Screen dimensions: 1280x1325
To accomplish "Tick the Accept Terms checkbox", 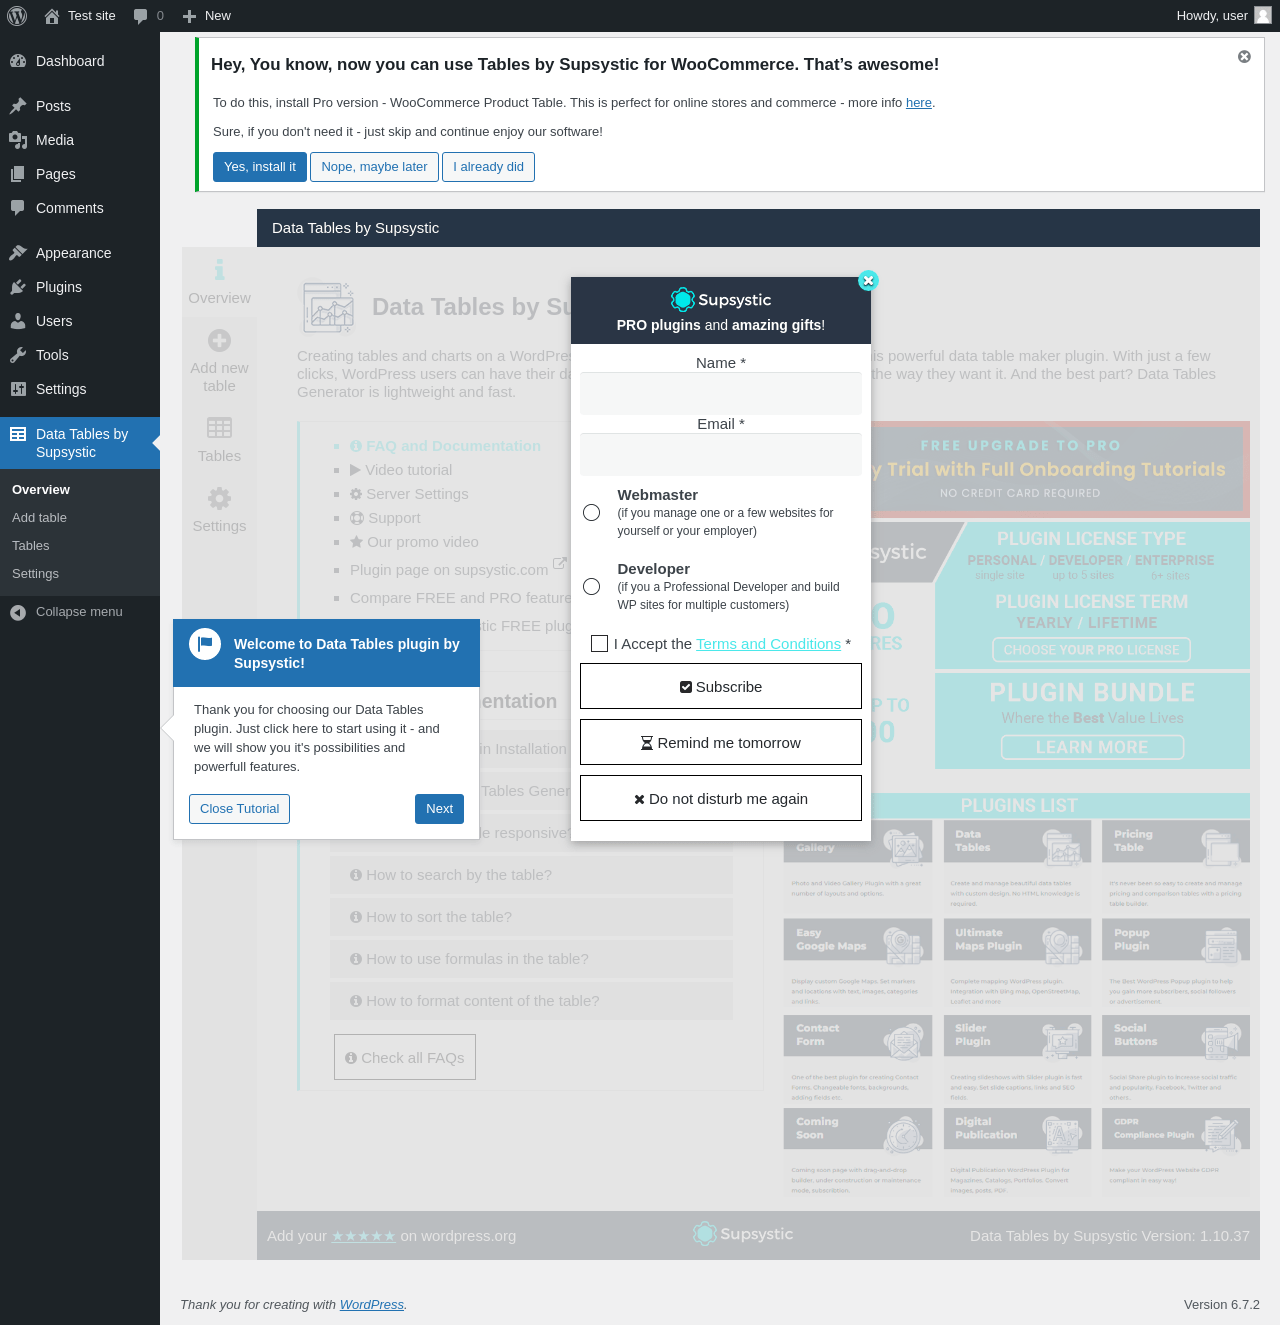I will [x=600, y=644].
